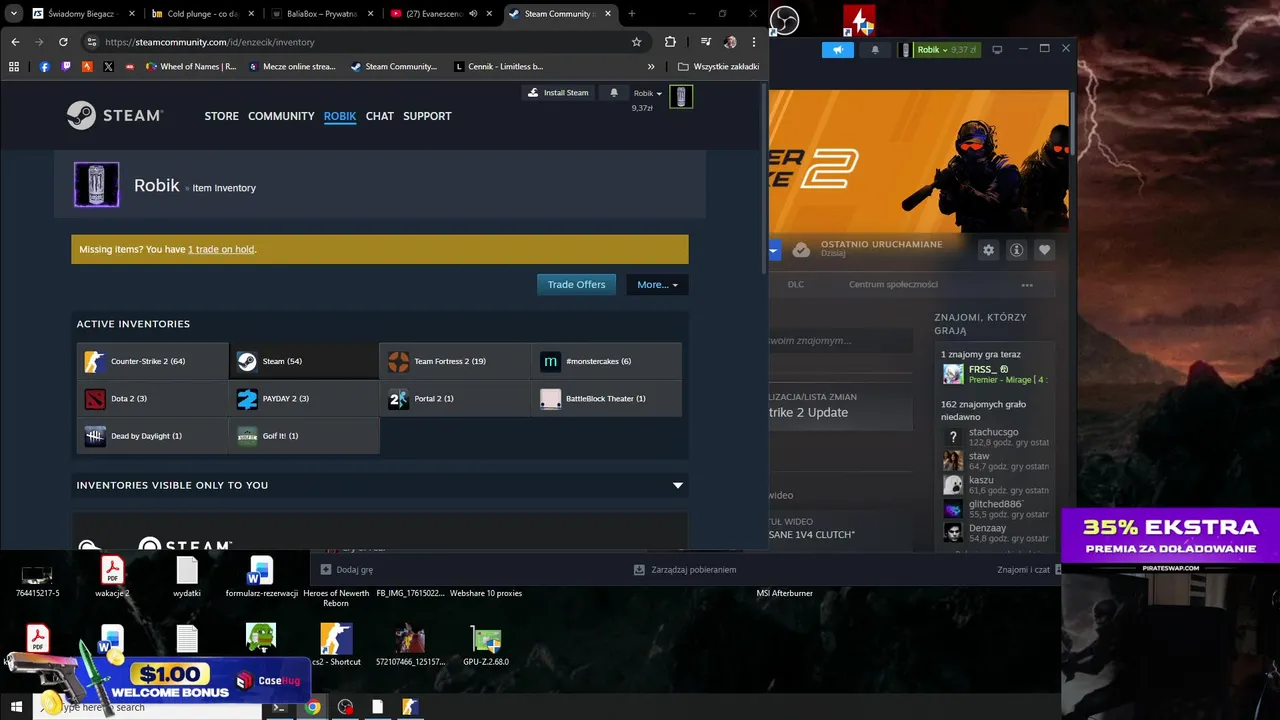Open PAYDAY 2 (3) inventory
This screenshot has height=720, width=1280.
[304, 398]
